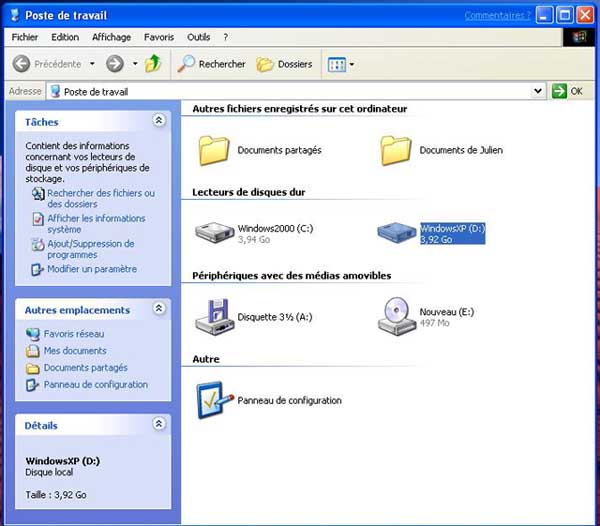Click the Windows flag logo in menu bar
The width and height of the screenshot is (600, 526).
click(579, 37)
